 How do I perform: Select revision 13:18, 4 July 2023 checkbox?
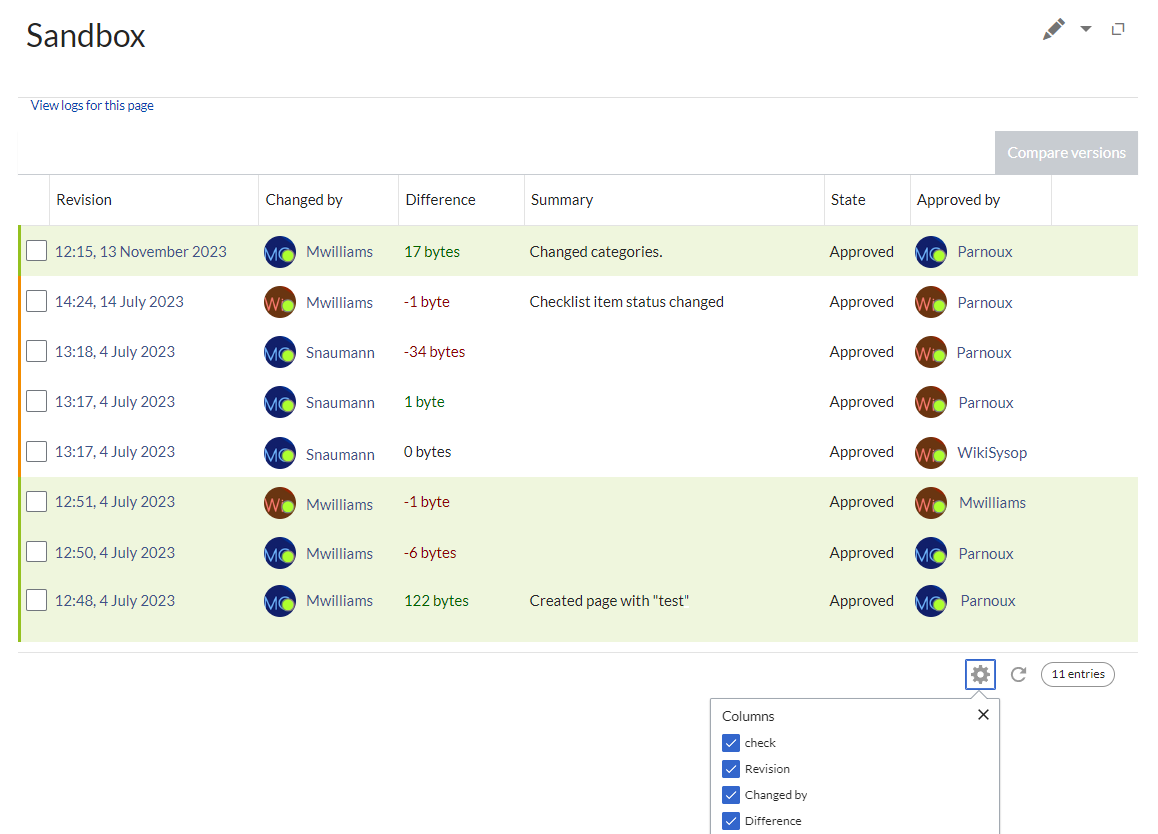tap(36, 352)
